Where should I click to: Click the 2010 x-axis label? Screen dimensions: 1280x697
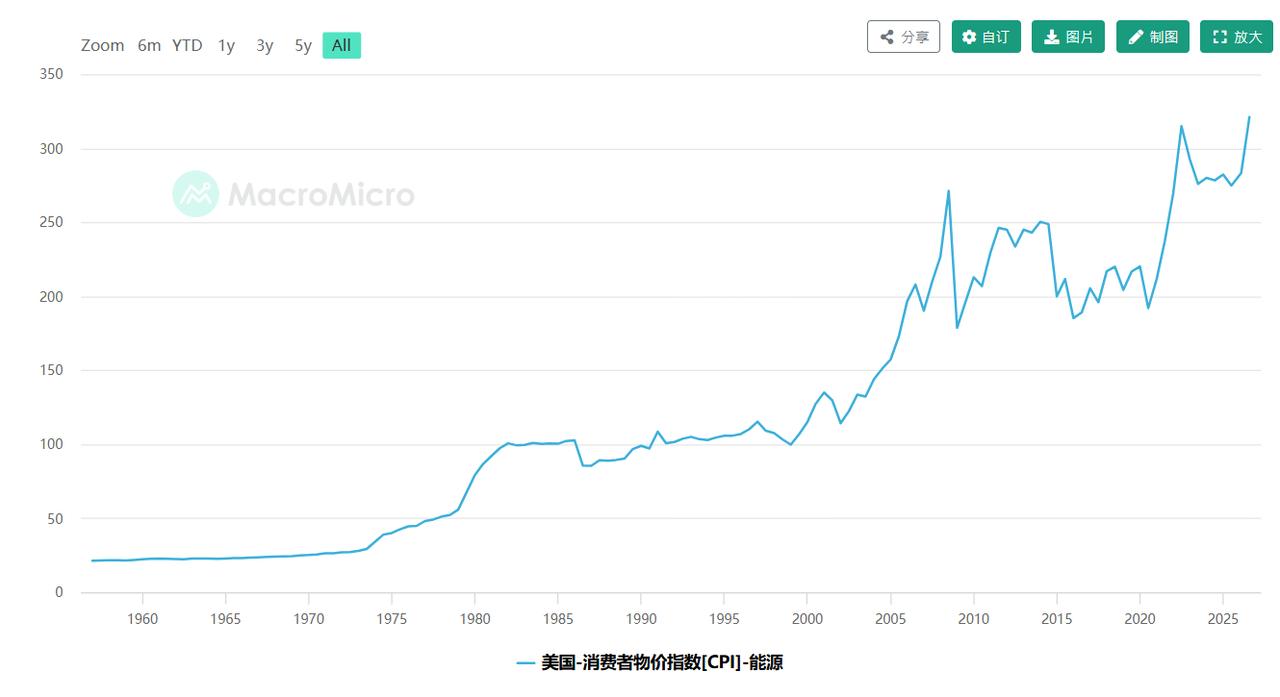click(973, 619)
